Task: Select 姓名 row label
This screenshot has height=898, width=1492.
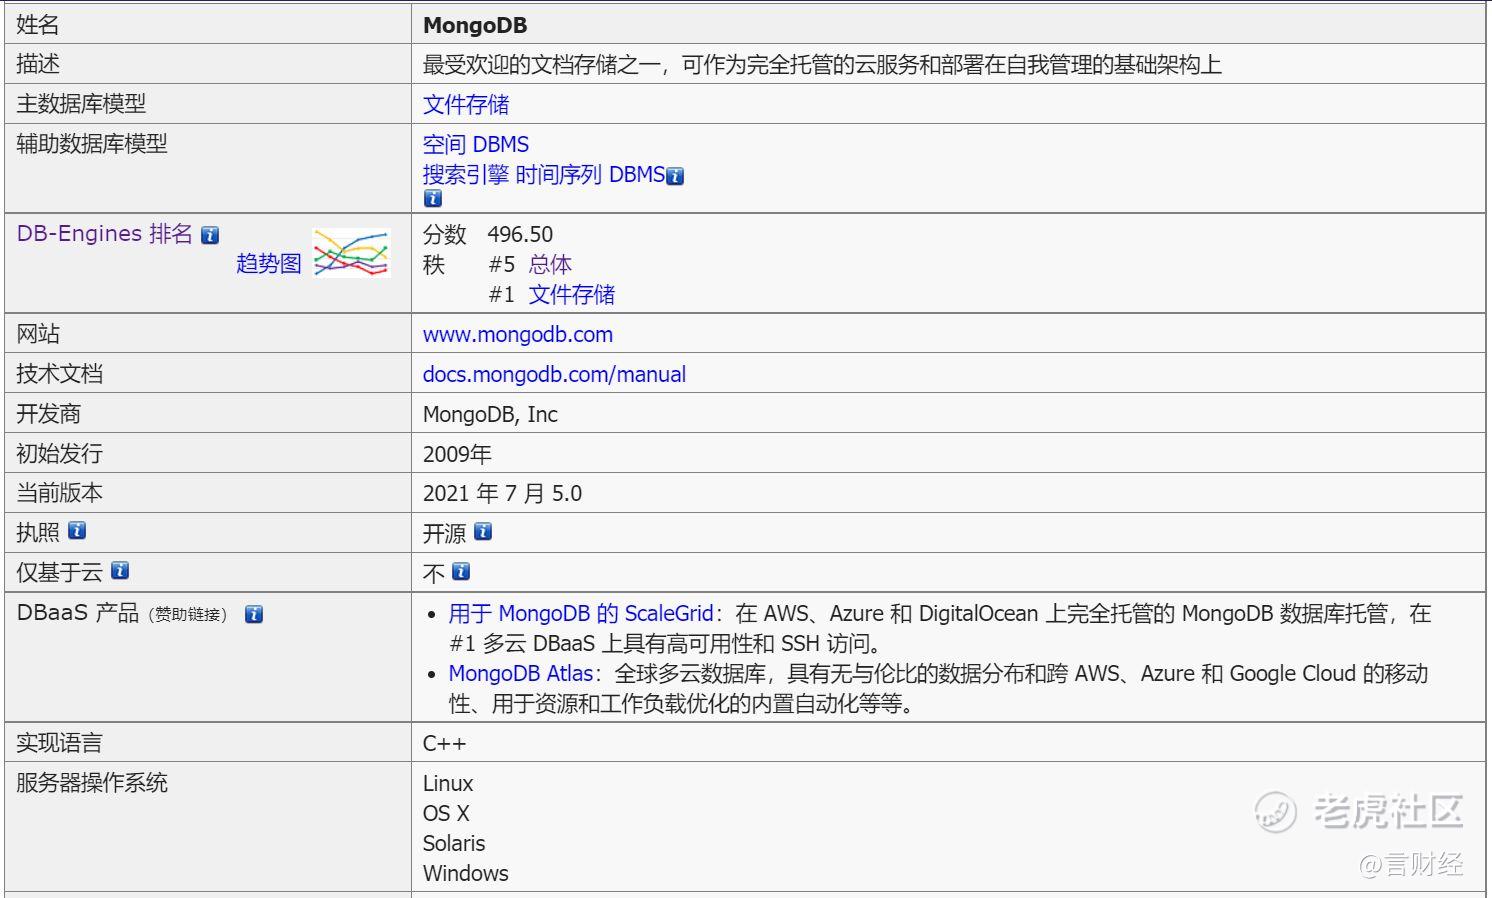Action: coord(38,24)
